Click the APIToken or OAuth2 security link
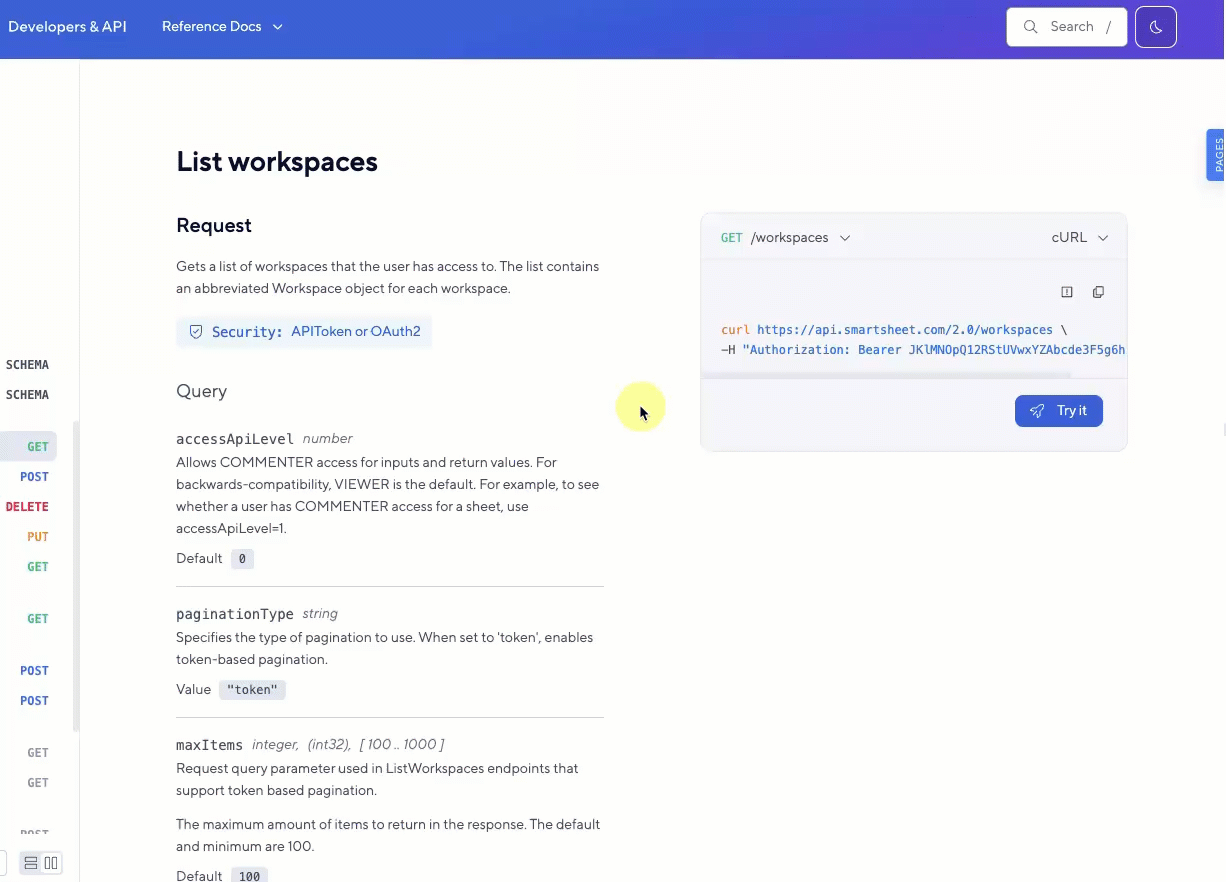 pyautogui.click(x=355, y=332)
